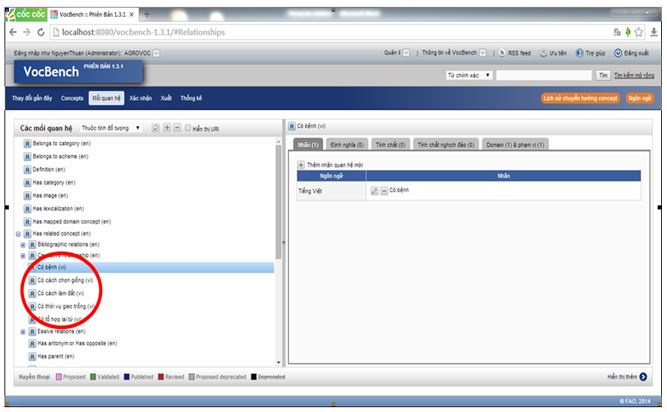Open the Concepts menu item
The height and width of the screenshot is (412, 667).
pos(72,98)
